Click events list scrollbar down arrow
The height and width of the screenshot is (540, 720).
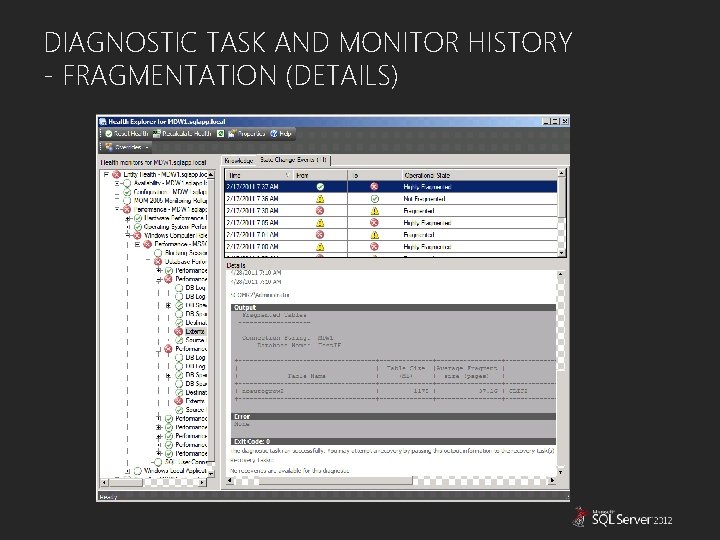point(562,253)
